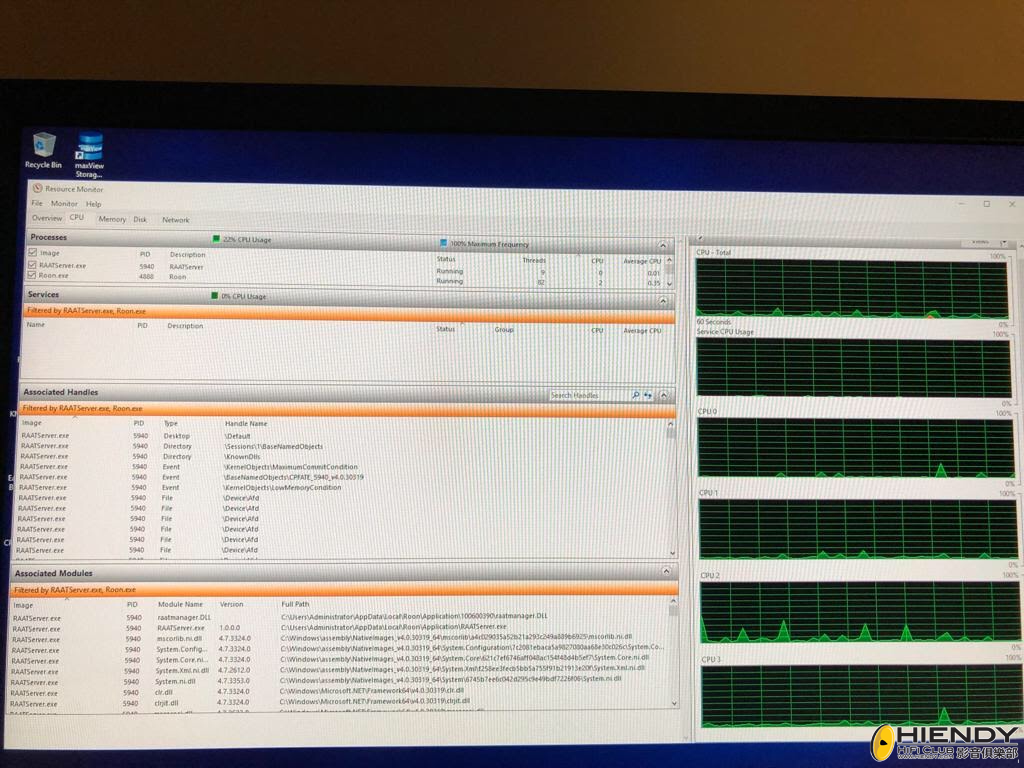Click the green CPU Usage indicator in Services
Screen dimensions: 1024x768
point(214,296)
